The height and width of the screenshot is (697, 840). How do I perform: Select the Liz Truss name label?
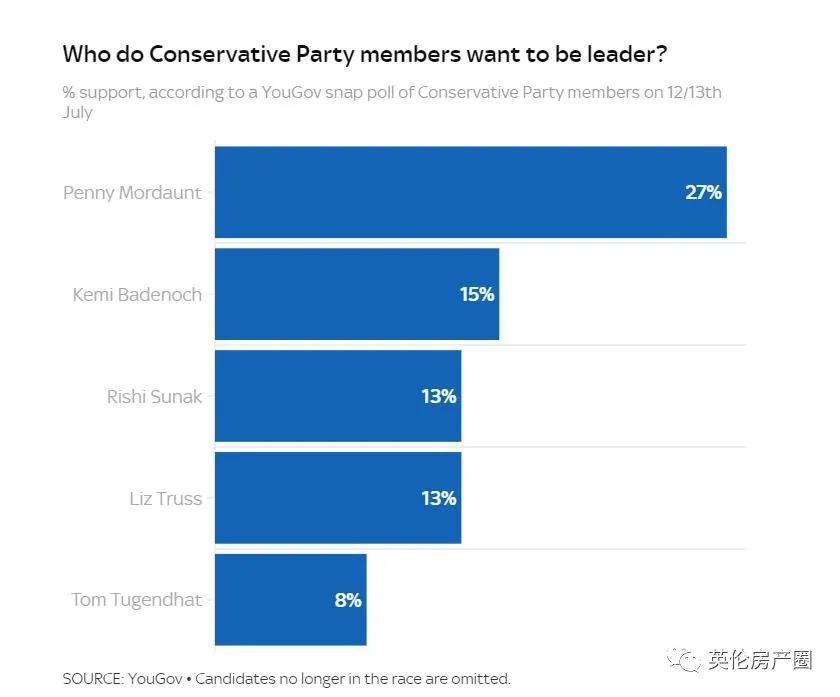pos(165,498)
